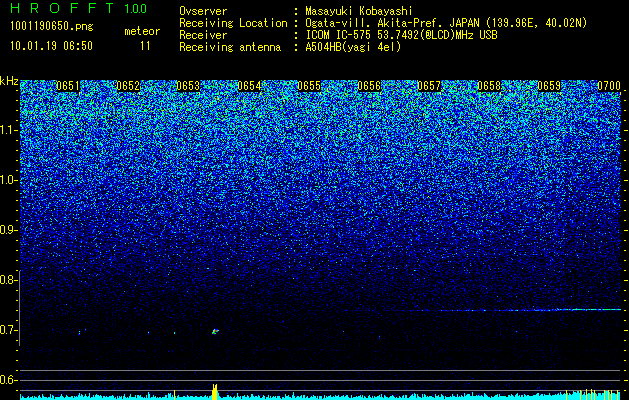Click the bright multicolor meteor echo near 0.7 kHz
Screen dimensions: 629x400
215,331
